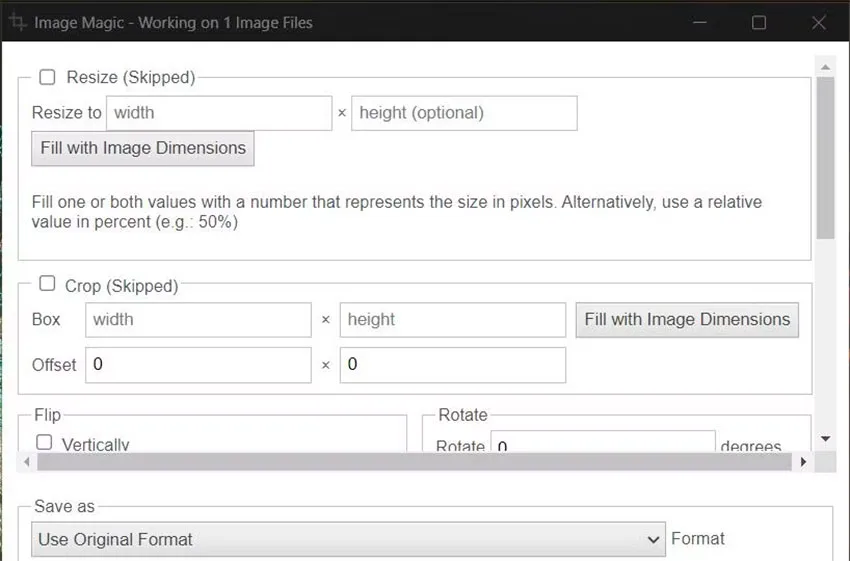
Task: Minimize the Image Magic window
Action: point(700,23)
